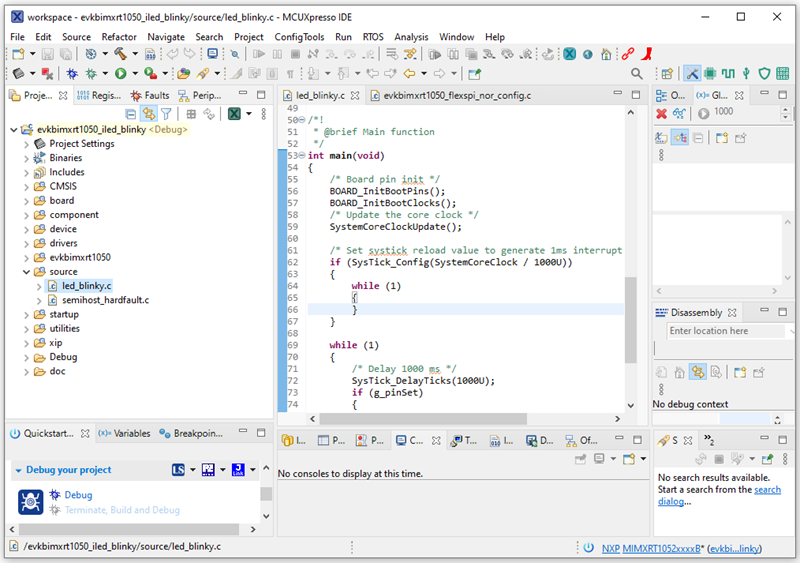Click the New wizard icon in toolbar
800x563 pixels.
coord(18,54)
